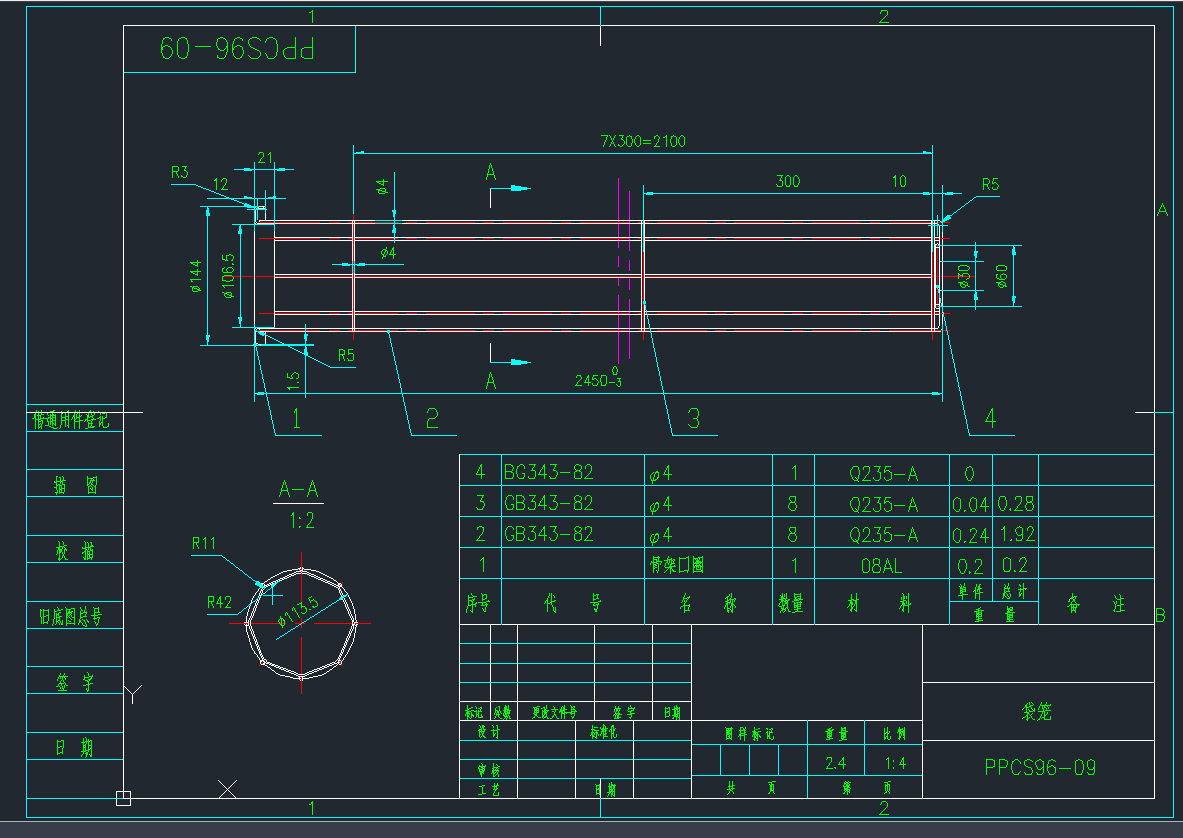This screenshot has width=1183, height=838.
Task: Click the A-A section view title
Action: click(x=299, y=489)
